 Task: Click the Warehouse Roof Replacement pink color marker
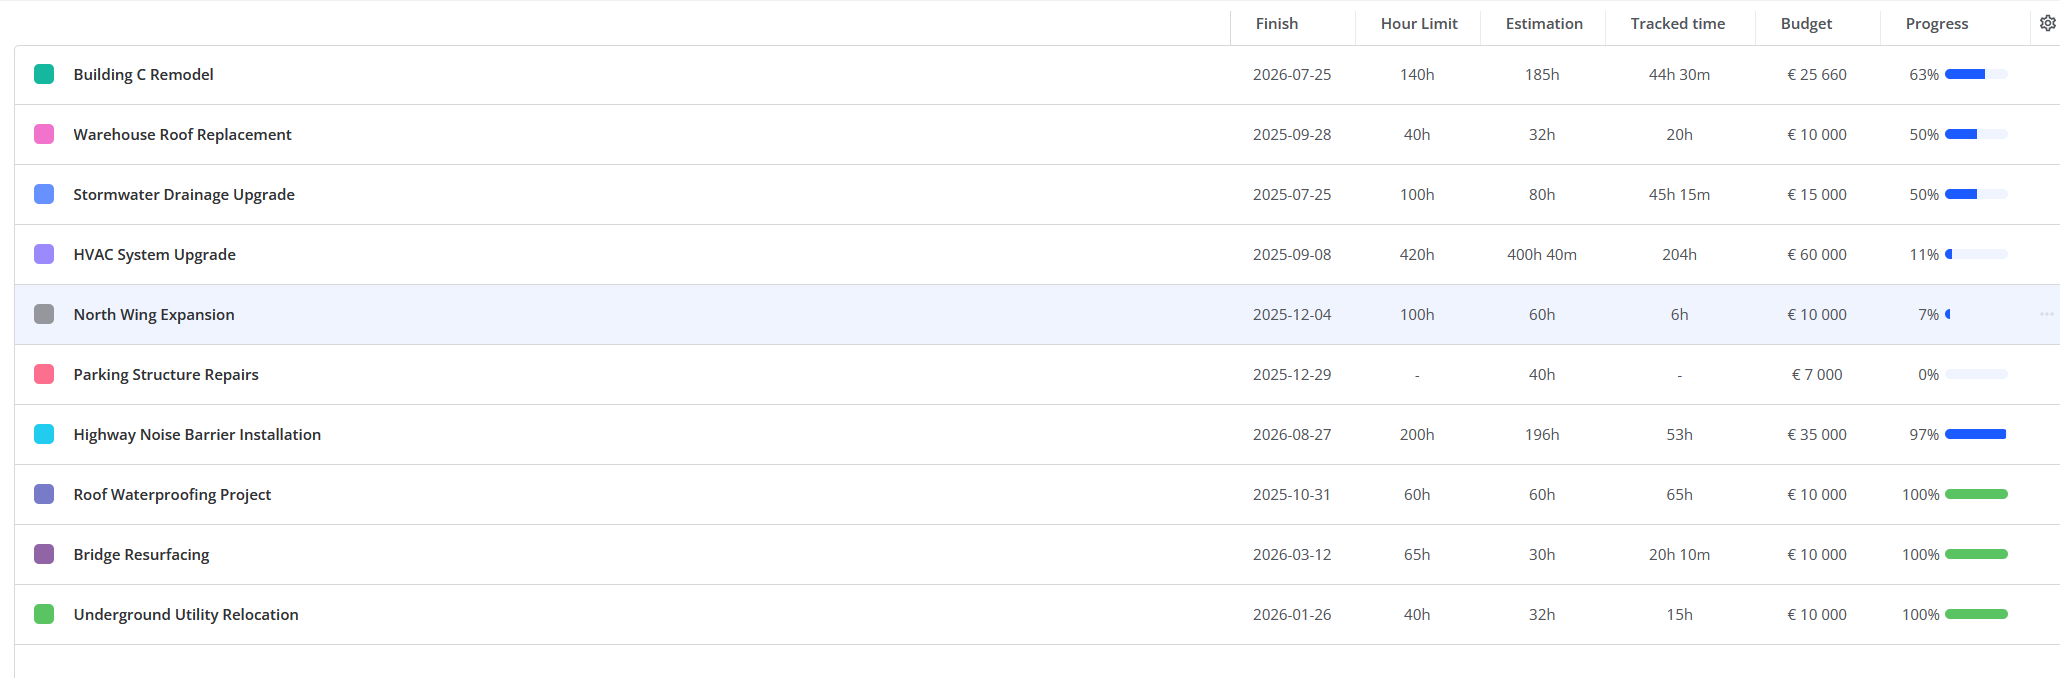(x=44, y=134)
